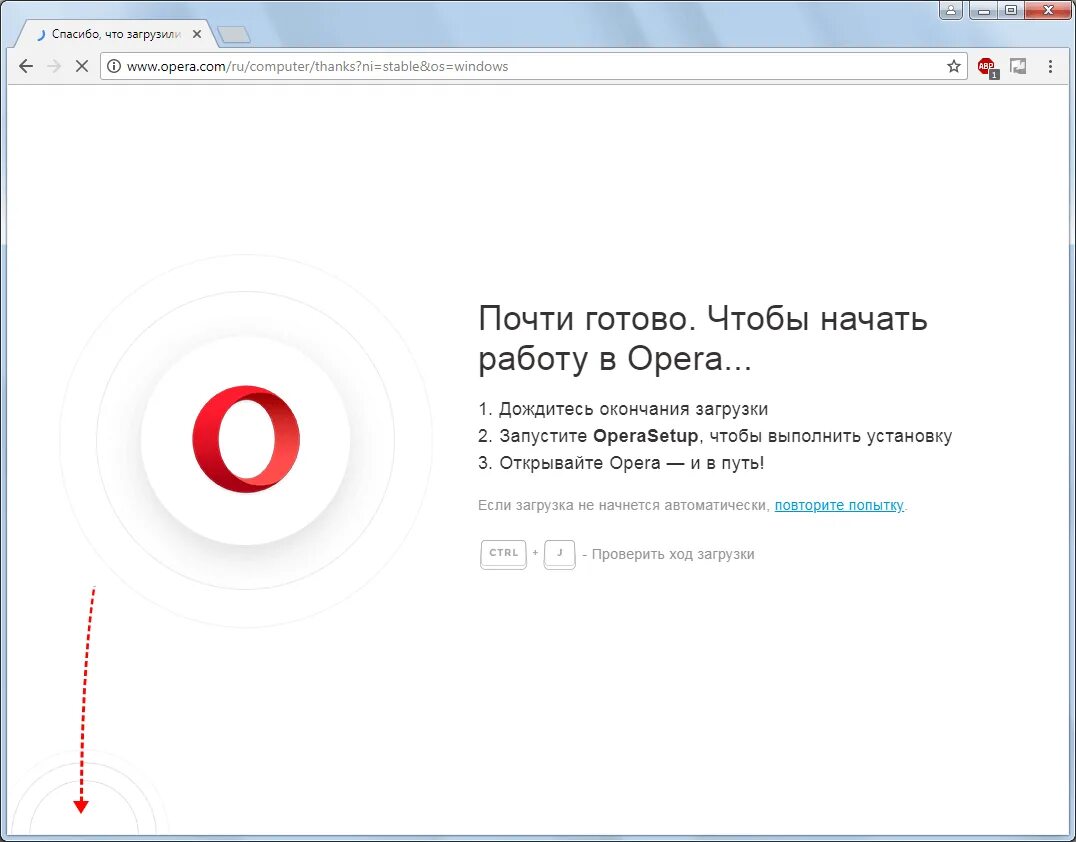Click the text 'Открывайте Opera — и в путь!'
The width and height of the screenshot is (1076, 842).
[x=631, y=463]
